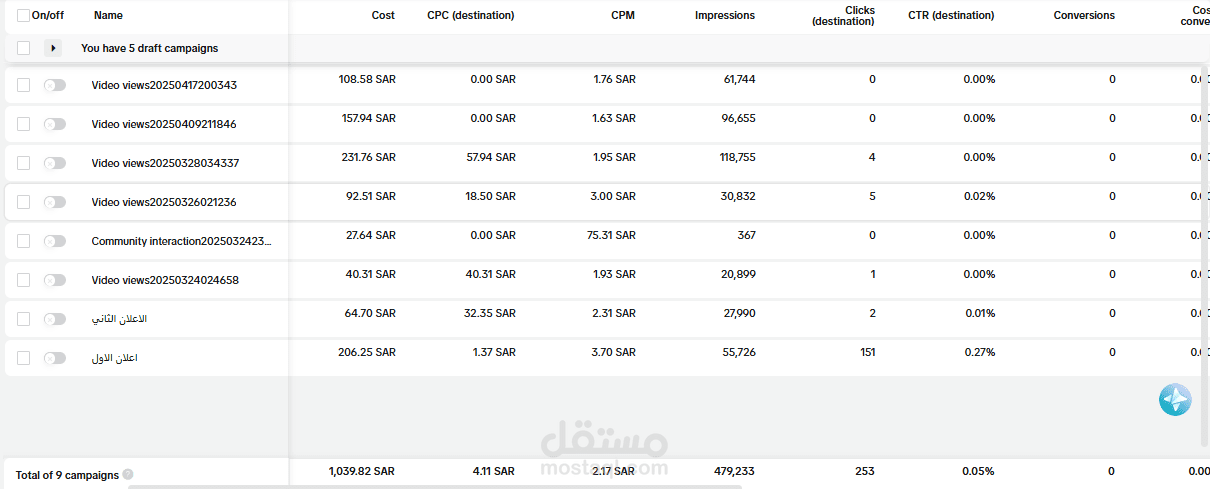Check the select-all checkbox in the header
The height and width of the screenshot is (489, 1210).
pyautogui.click(x=23, y=16)
